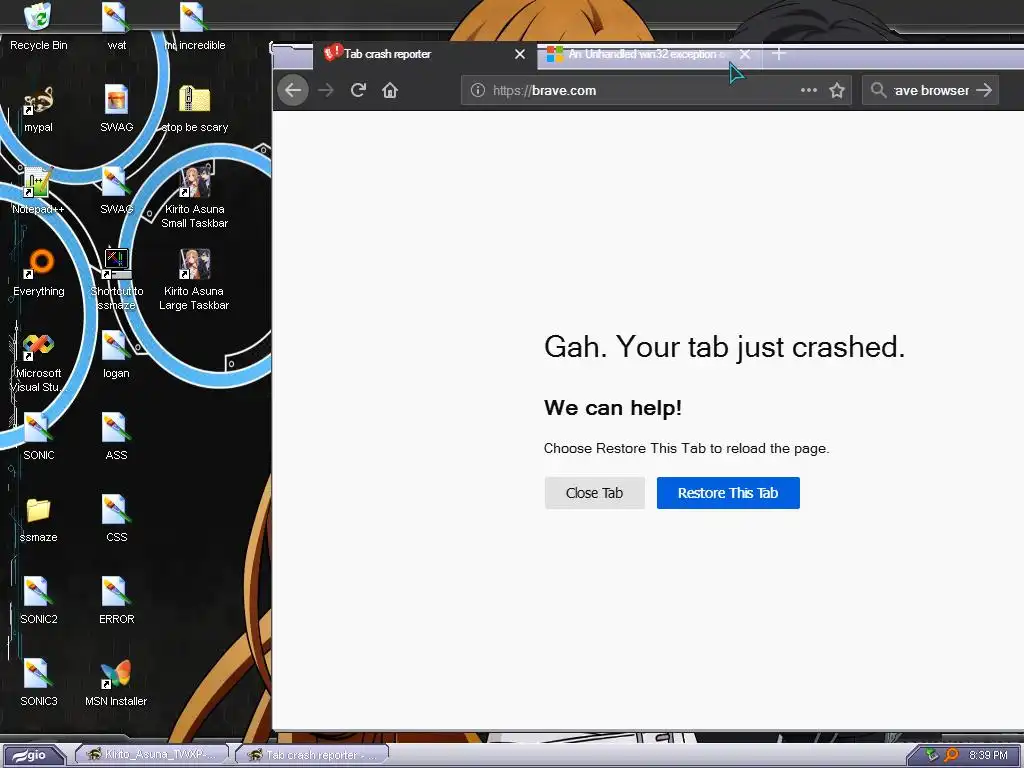The width and height of the screenshot is (1024, 768).
Task: Go to the browser home page icon
Action: (x=390, y=90)
